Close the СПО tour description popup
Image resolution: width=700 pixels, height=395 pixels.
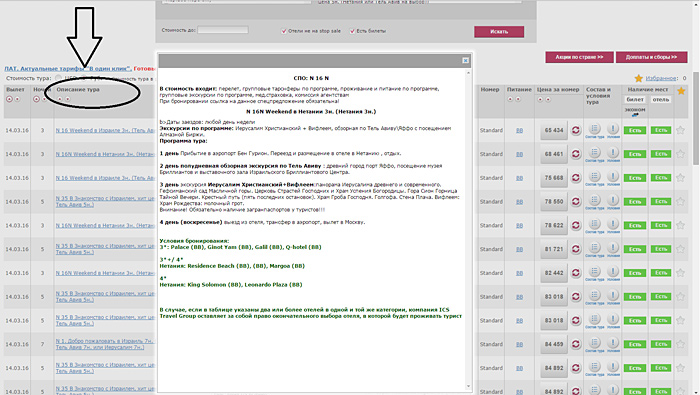pyautogui.click(x=465, y=60)
